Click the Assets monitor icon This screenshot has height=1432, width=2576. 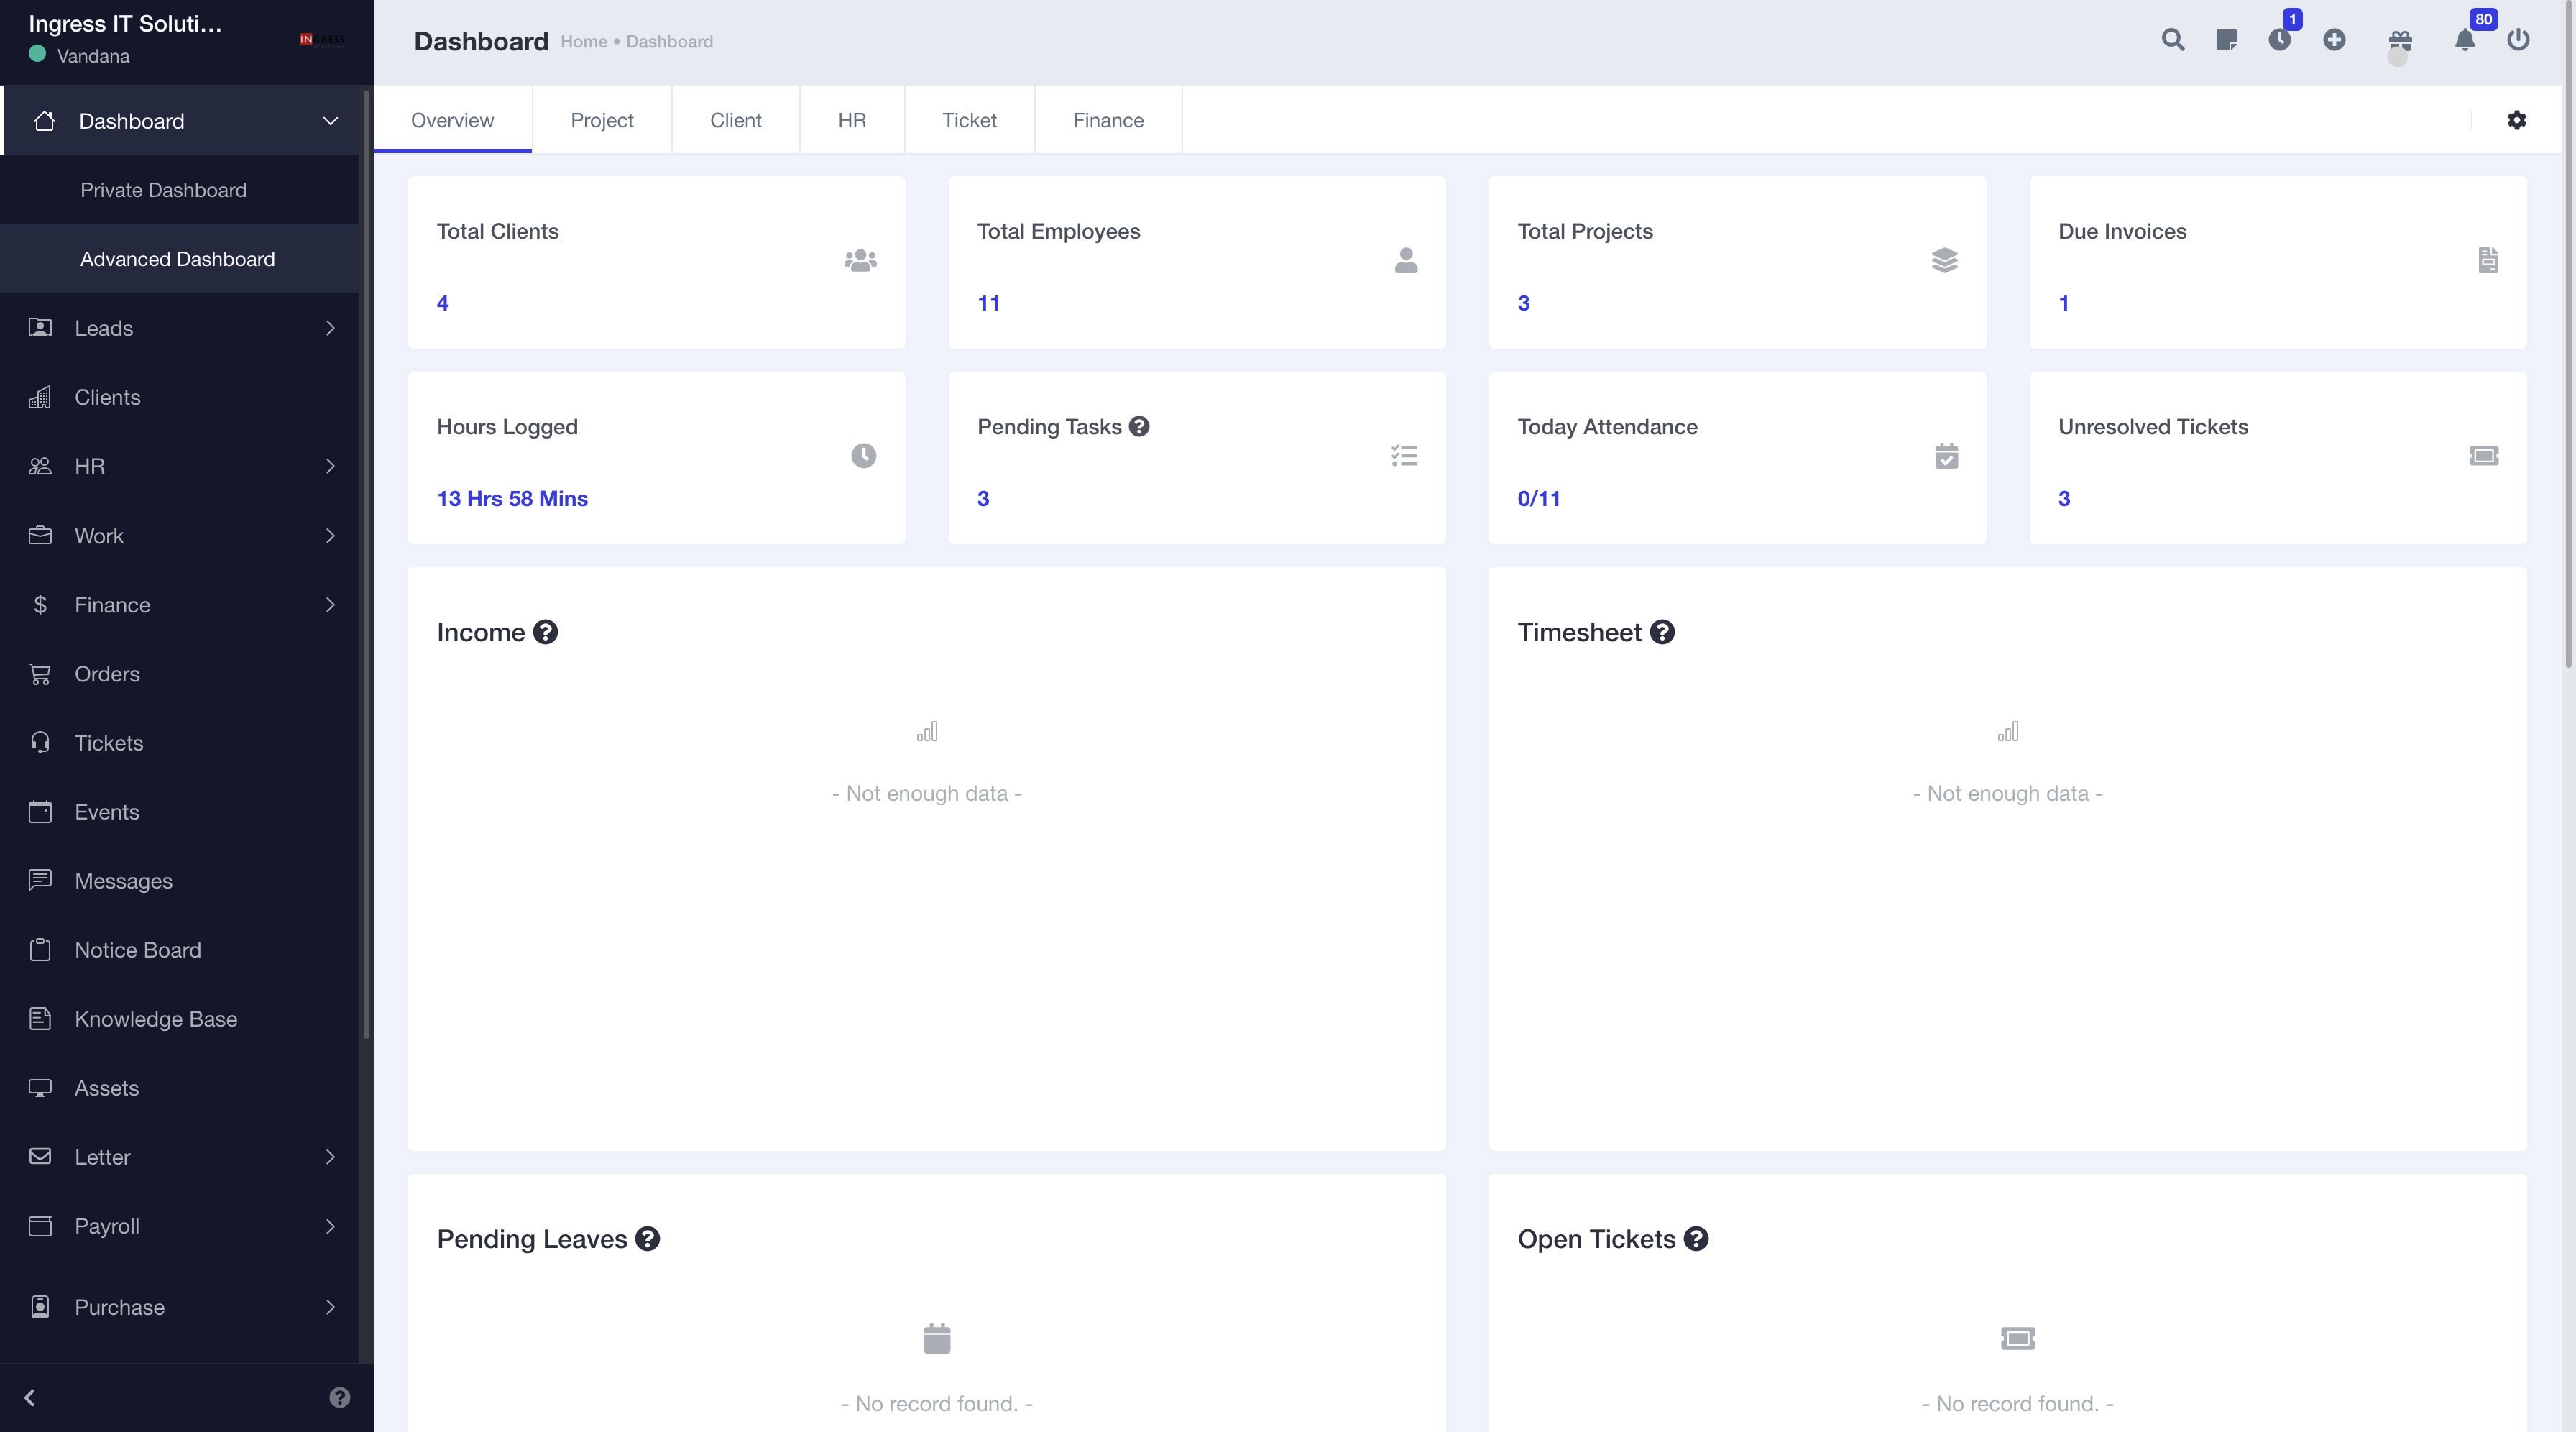click(40, 1088)
